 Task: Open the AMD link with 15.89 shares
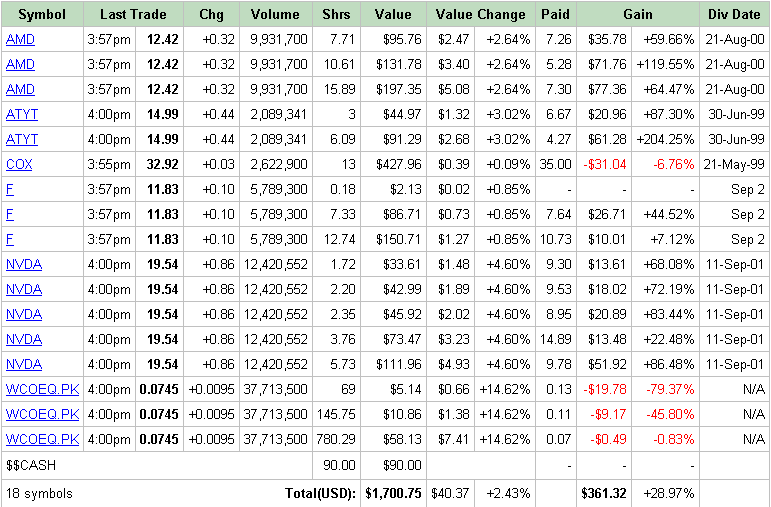tap(20, 89)
